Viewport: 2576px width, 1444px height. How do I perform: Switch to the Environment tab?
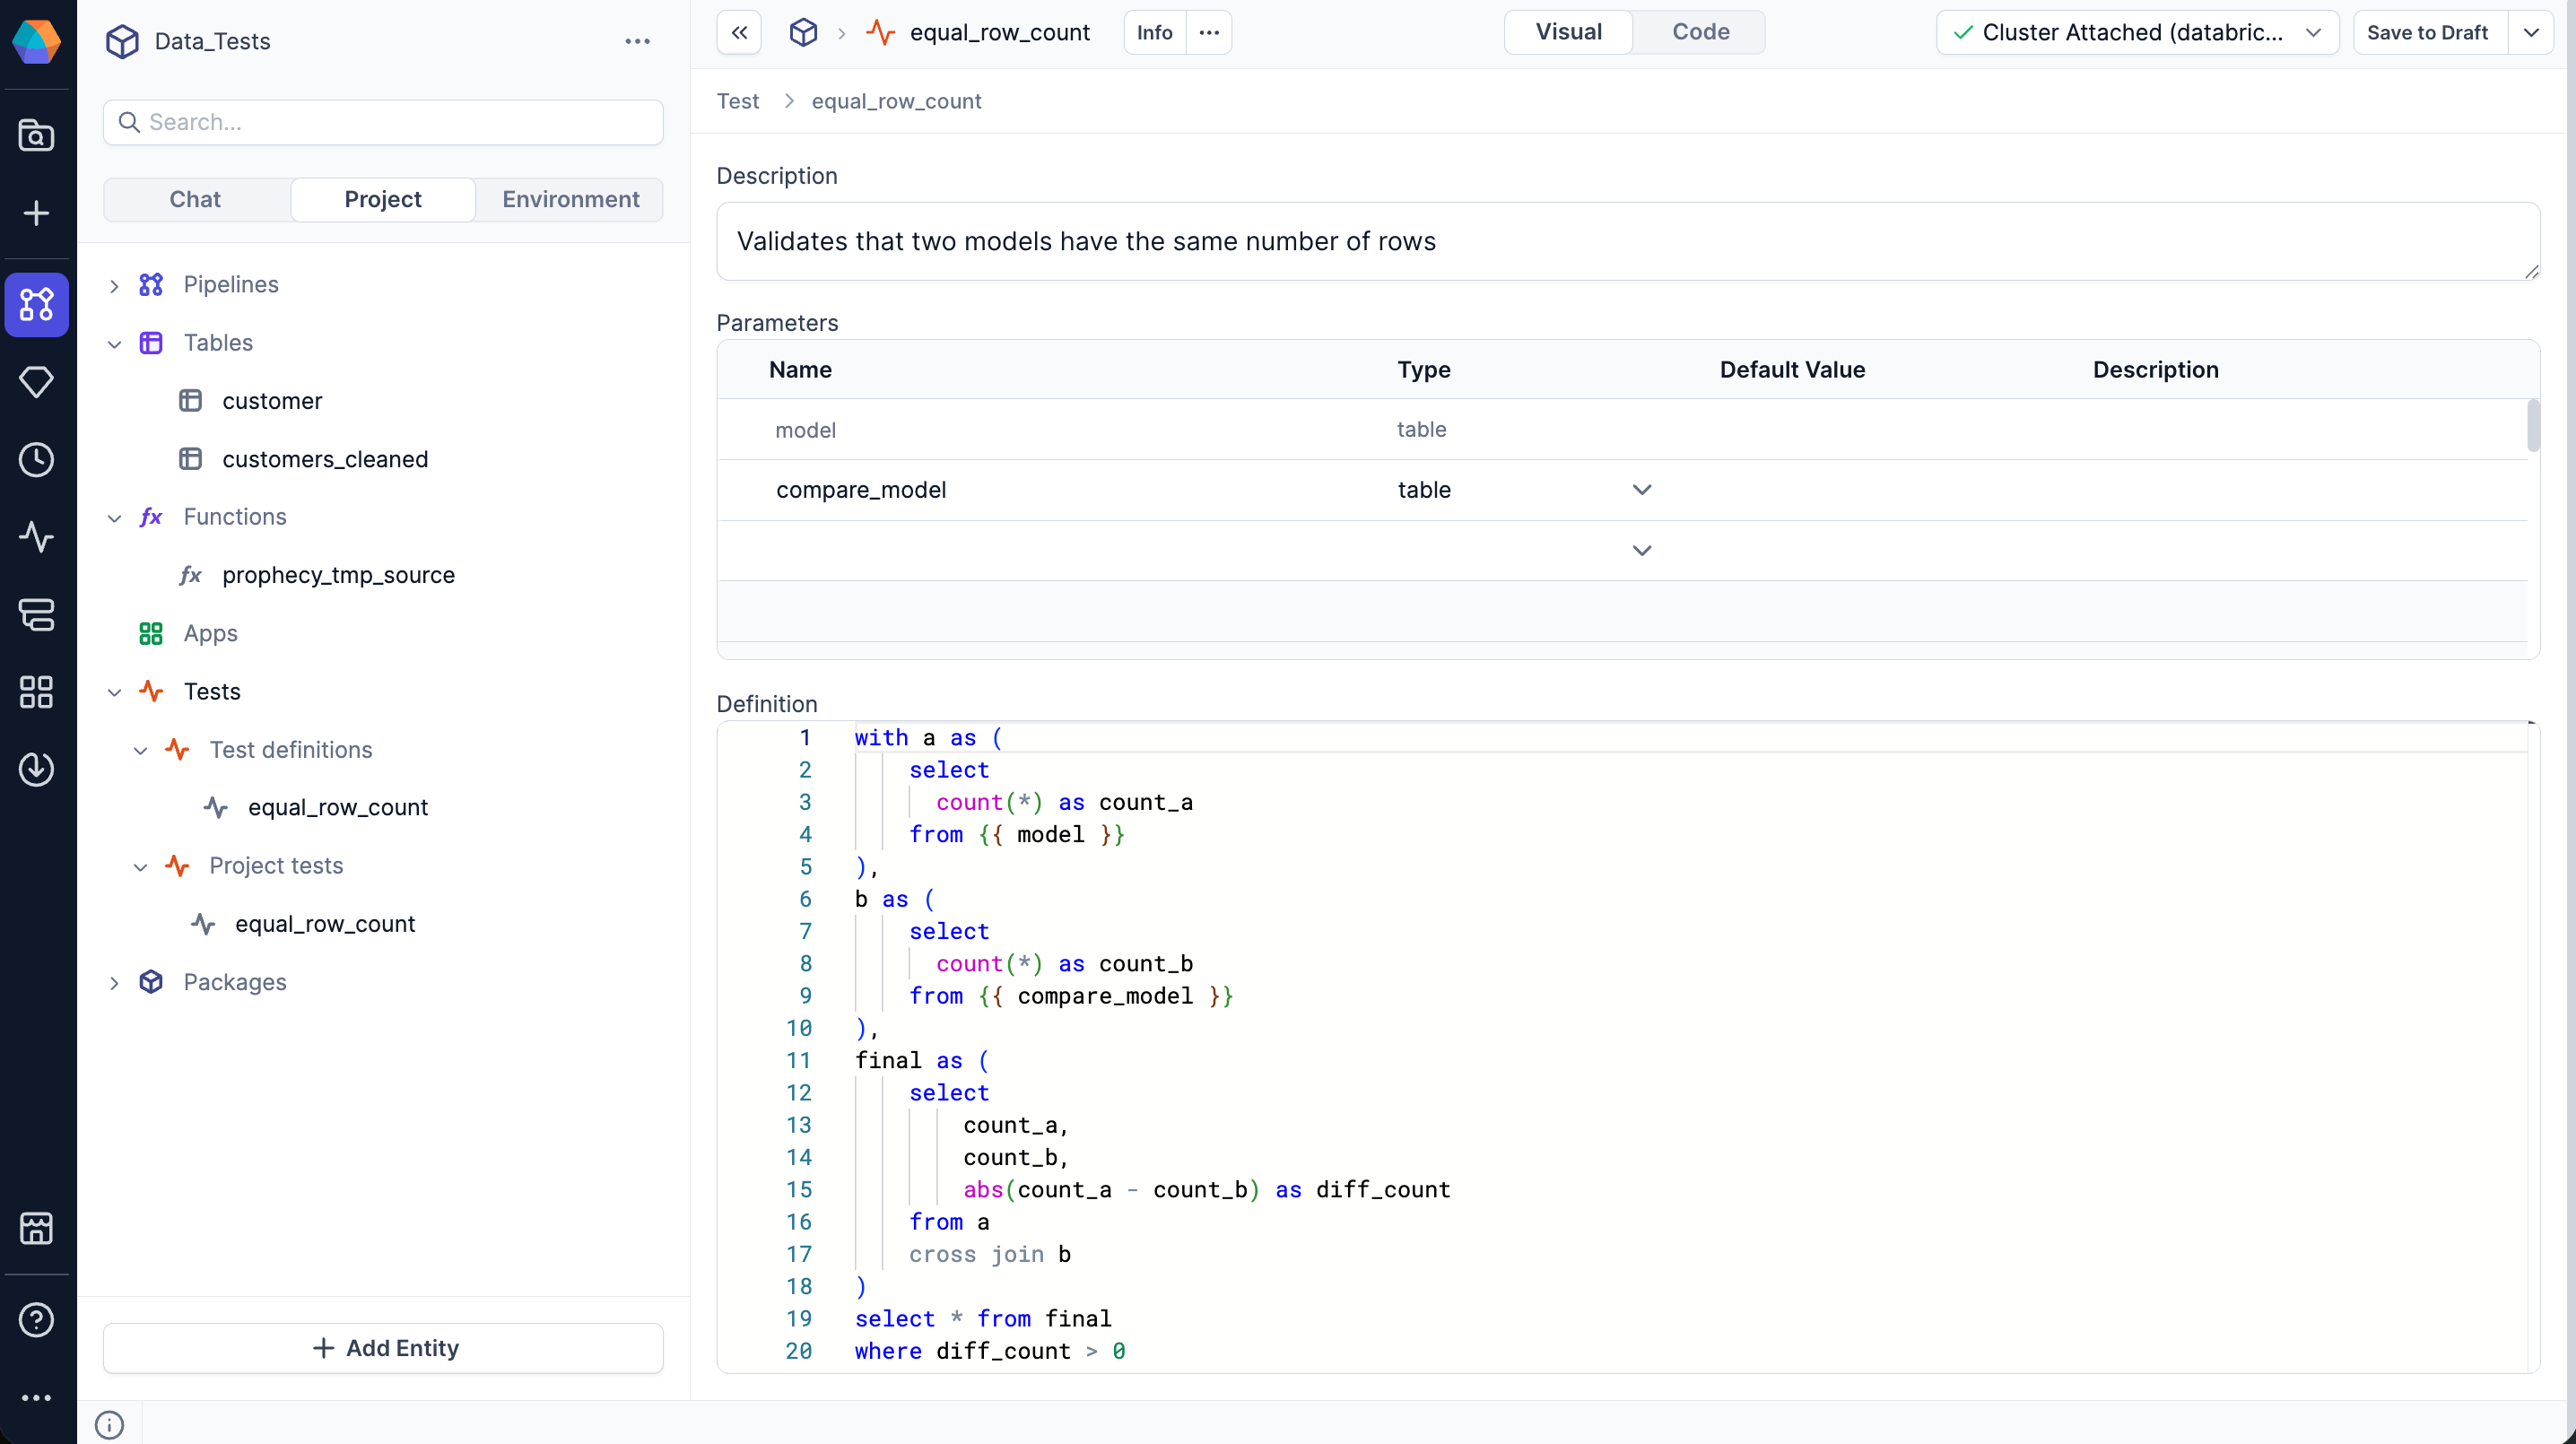tap(570, 199)
